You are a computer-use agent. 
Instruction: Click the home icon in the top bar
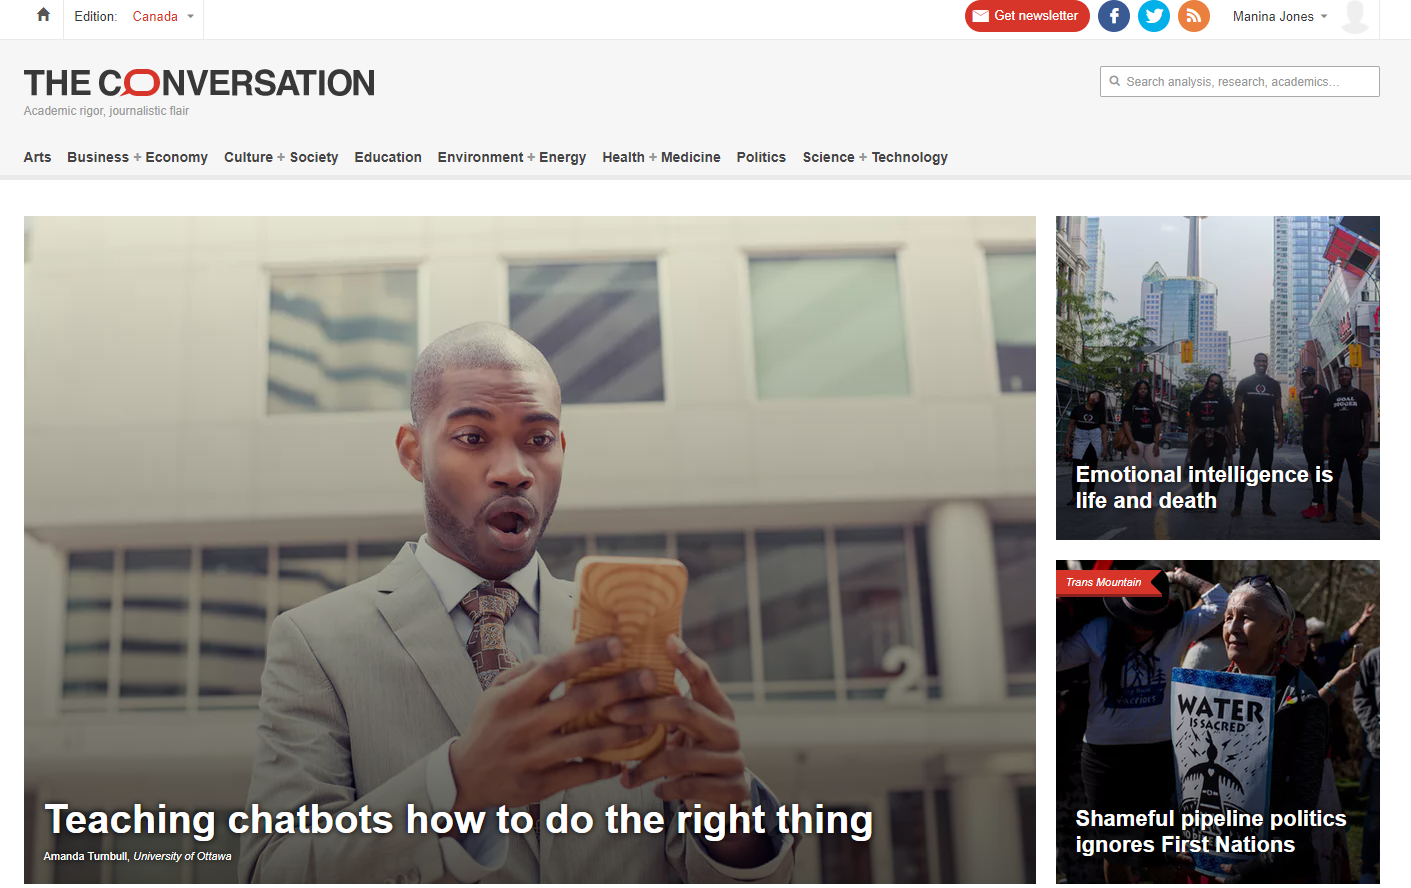coord(41,15)
